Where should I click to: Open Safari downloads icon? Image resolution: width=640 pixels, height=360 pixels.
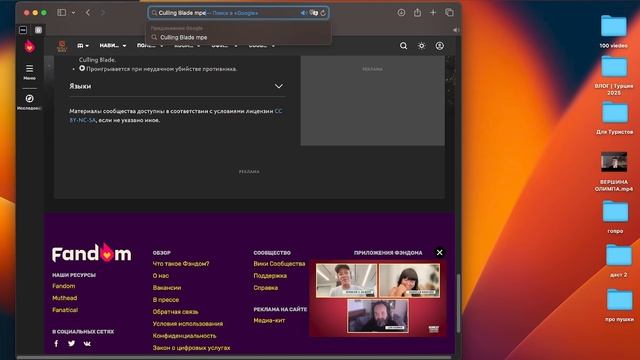point(401,13)
